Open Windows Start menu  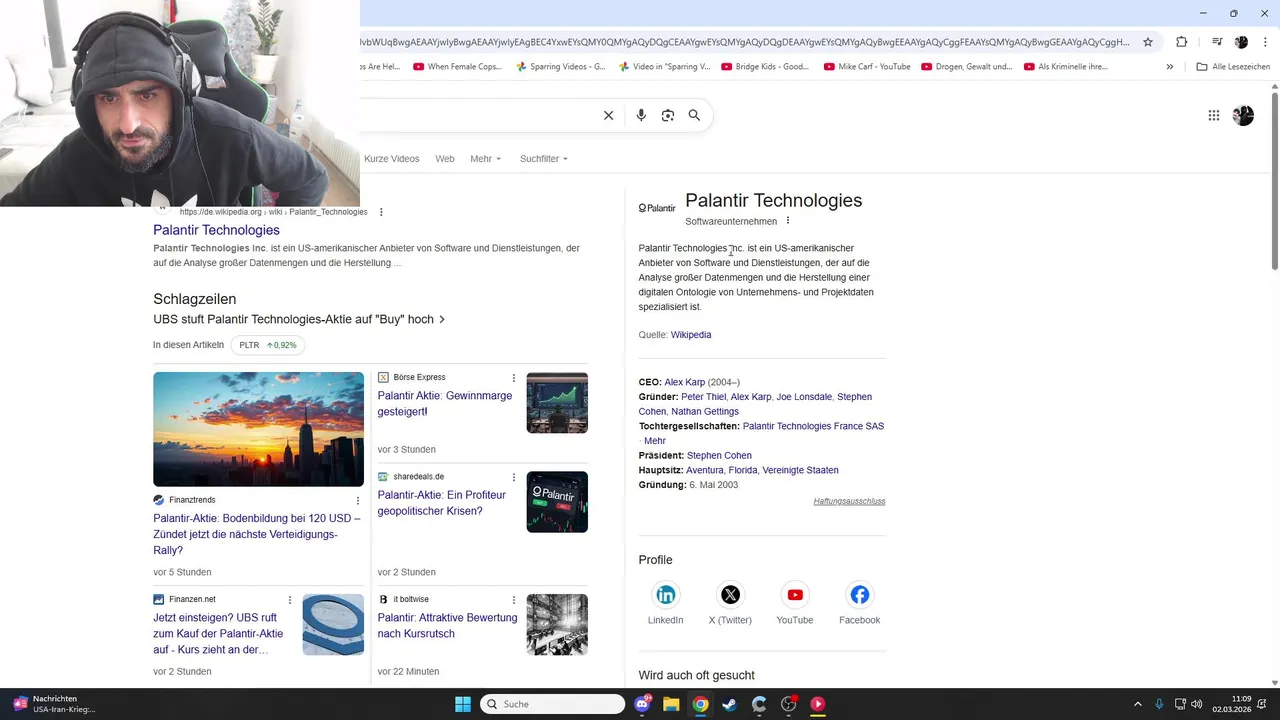click(x=463, y=704)
